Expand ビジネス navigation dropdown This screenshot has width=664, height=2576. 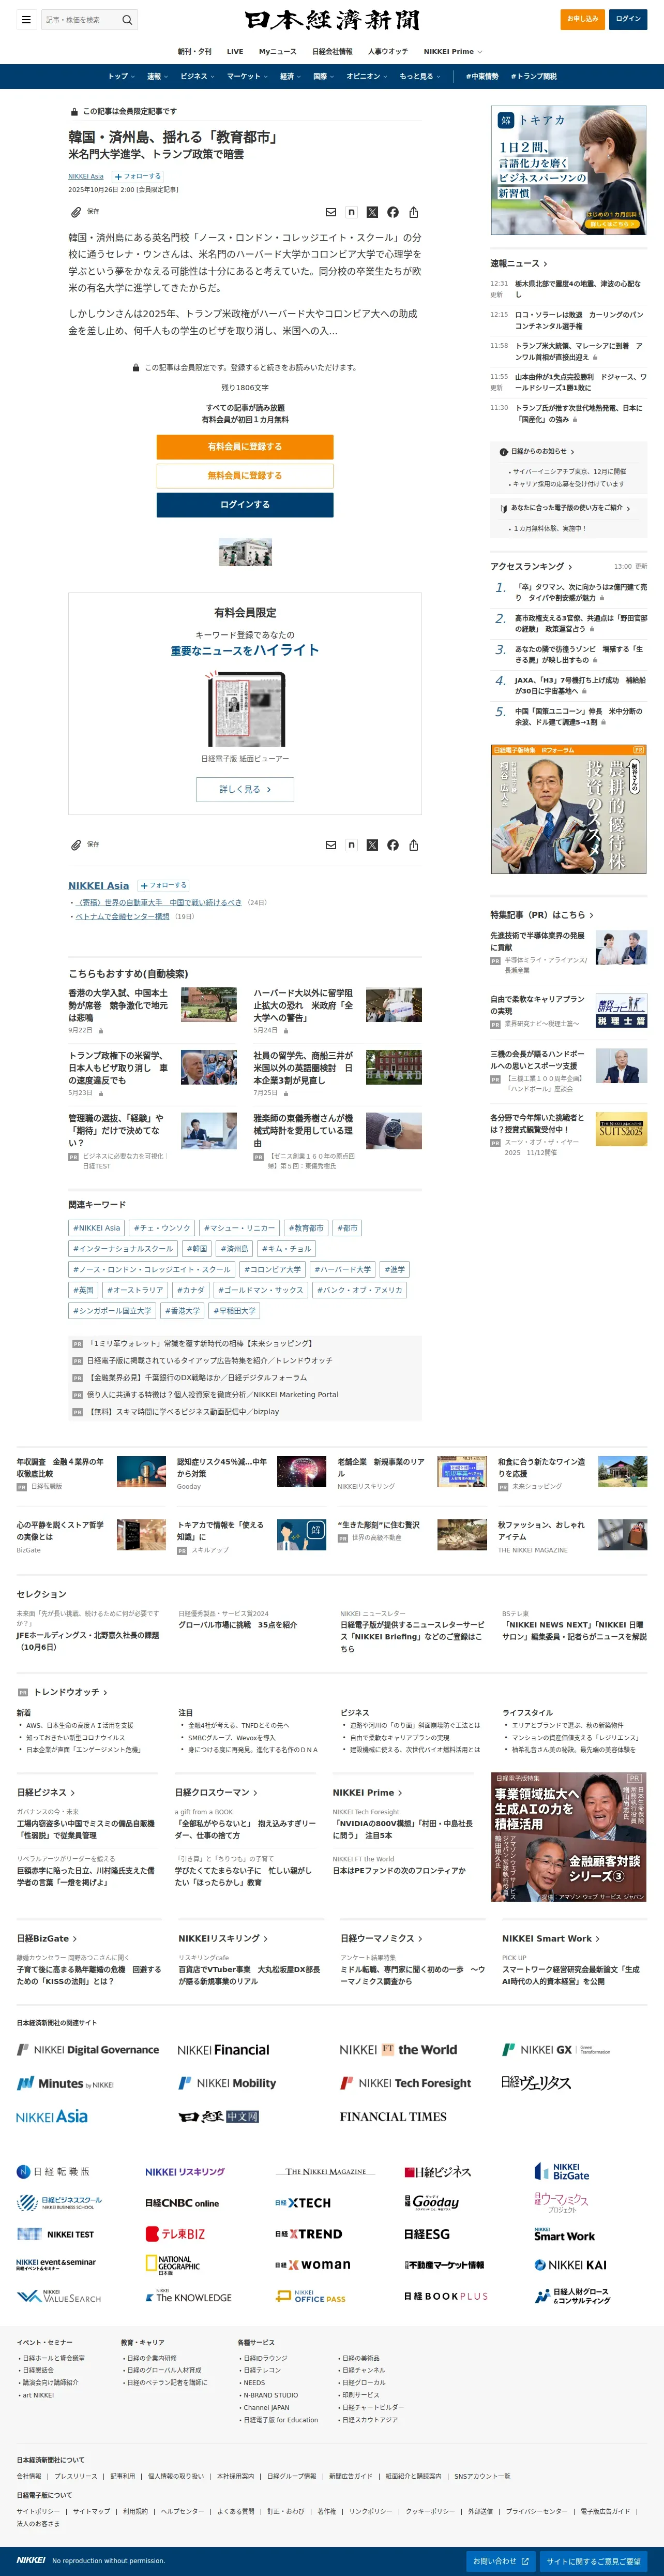(x=197, y=76)
